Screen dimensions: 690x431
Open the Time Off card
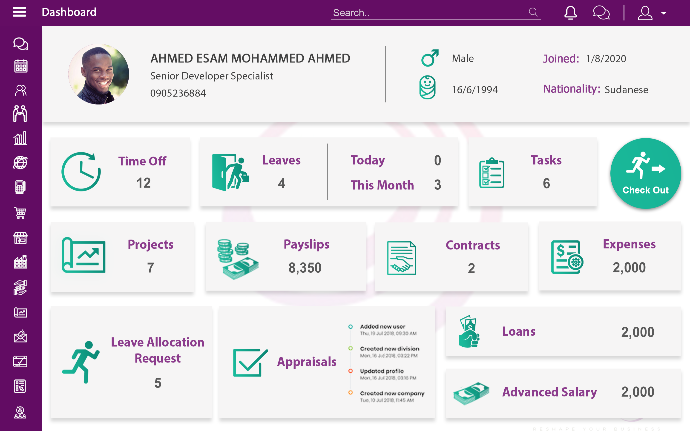click(x=120, y=172)
